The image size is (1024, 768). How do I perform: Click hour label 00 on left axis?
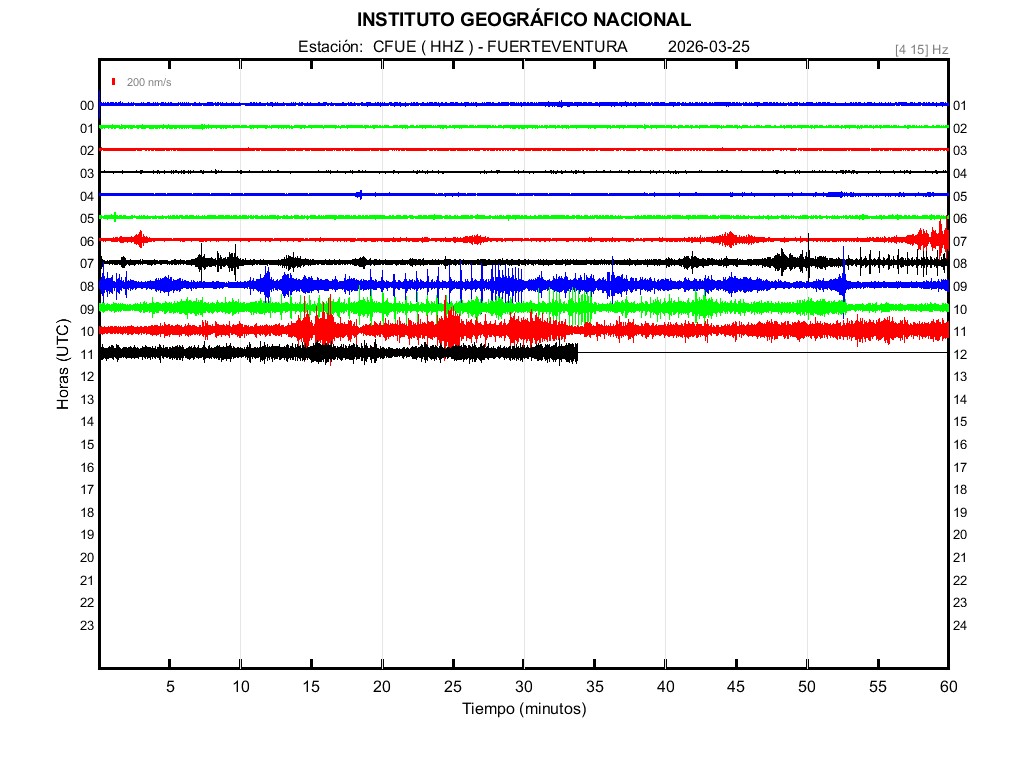(87, 106)
